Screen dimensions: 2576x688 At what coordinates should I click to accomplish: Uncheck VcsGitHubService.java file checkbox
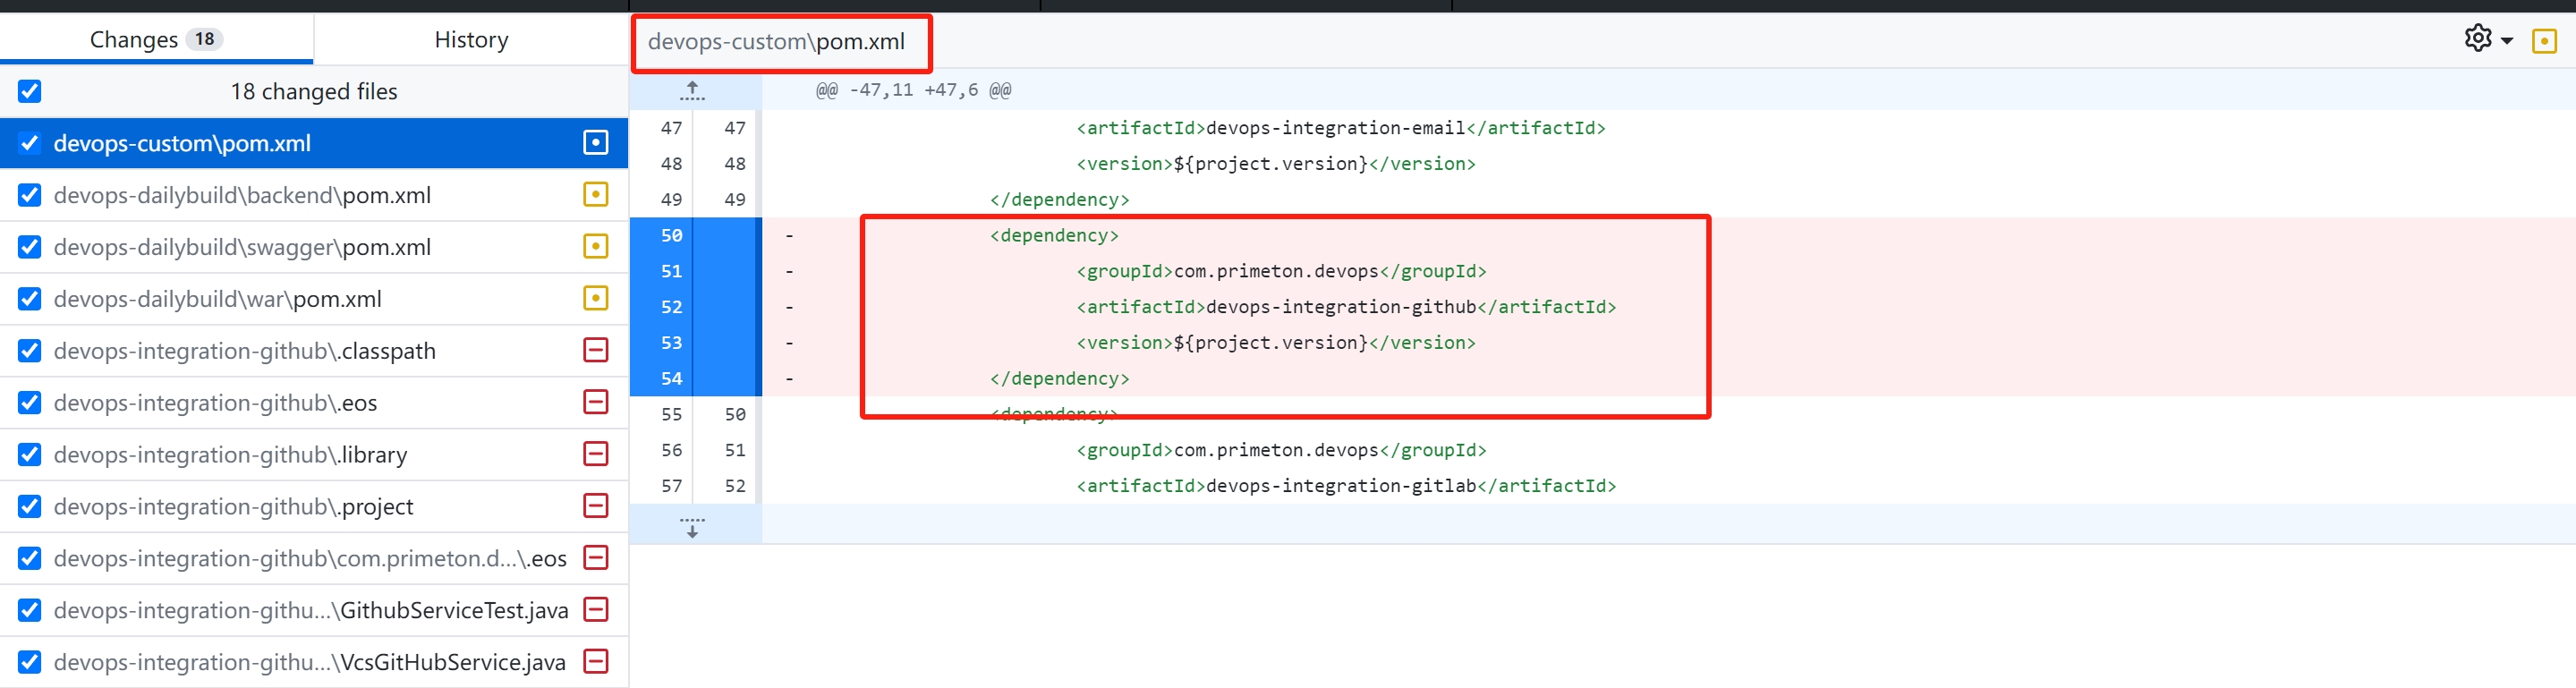point(30,662)
